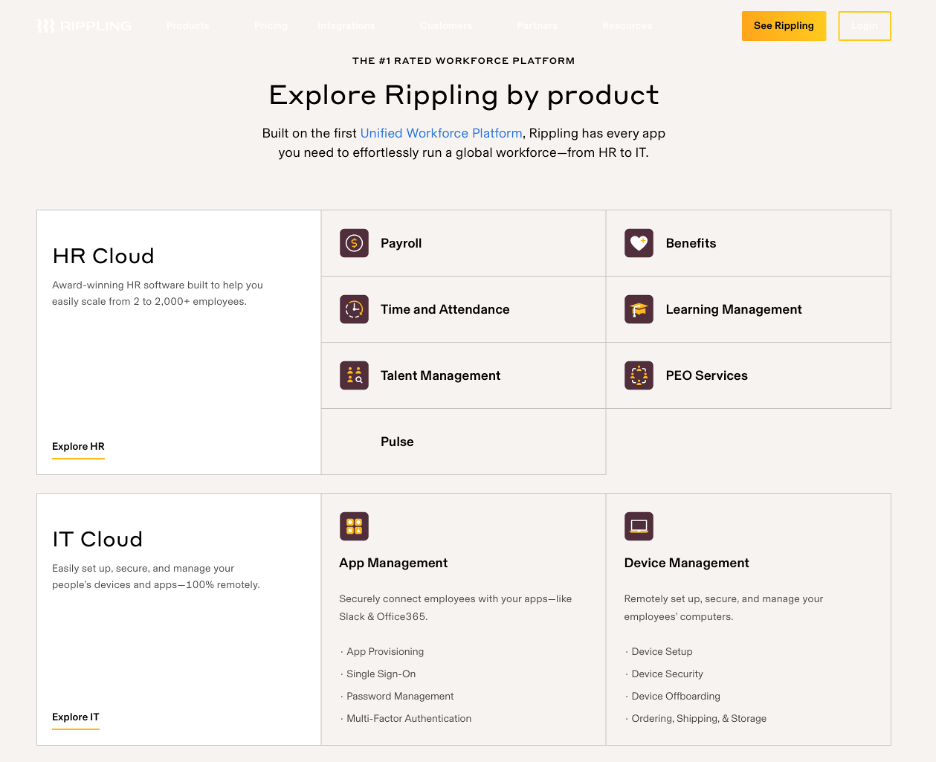Open the Resources menu in navigation
The image size is (936, 762).
coord(627,26)
